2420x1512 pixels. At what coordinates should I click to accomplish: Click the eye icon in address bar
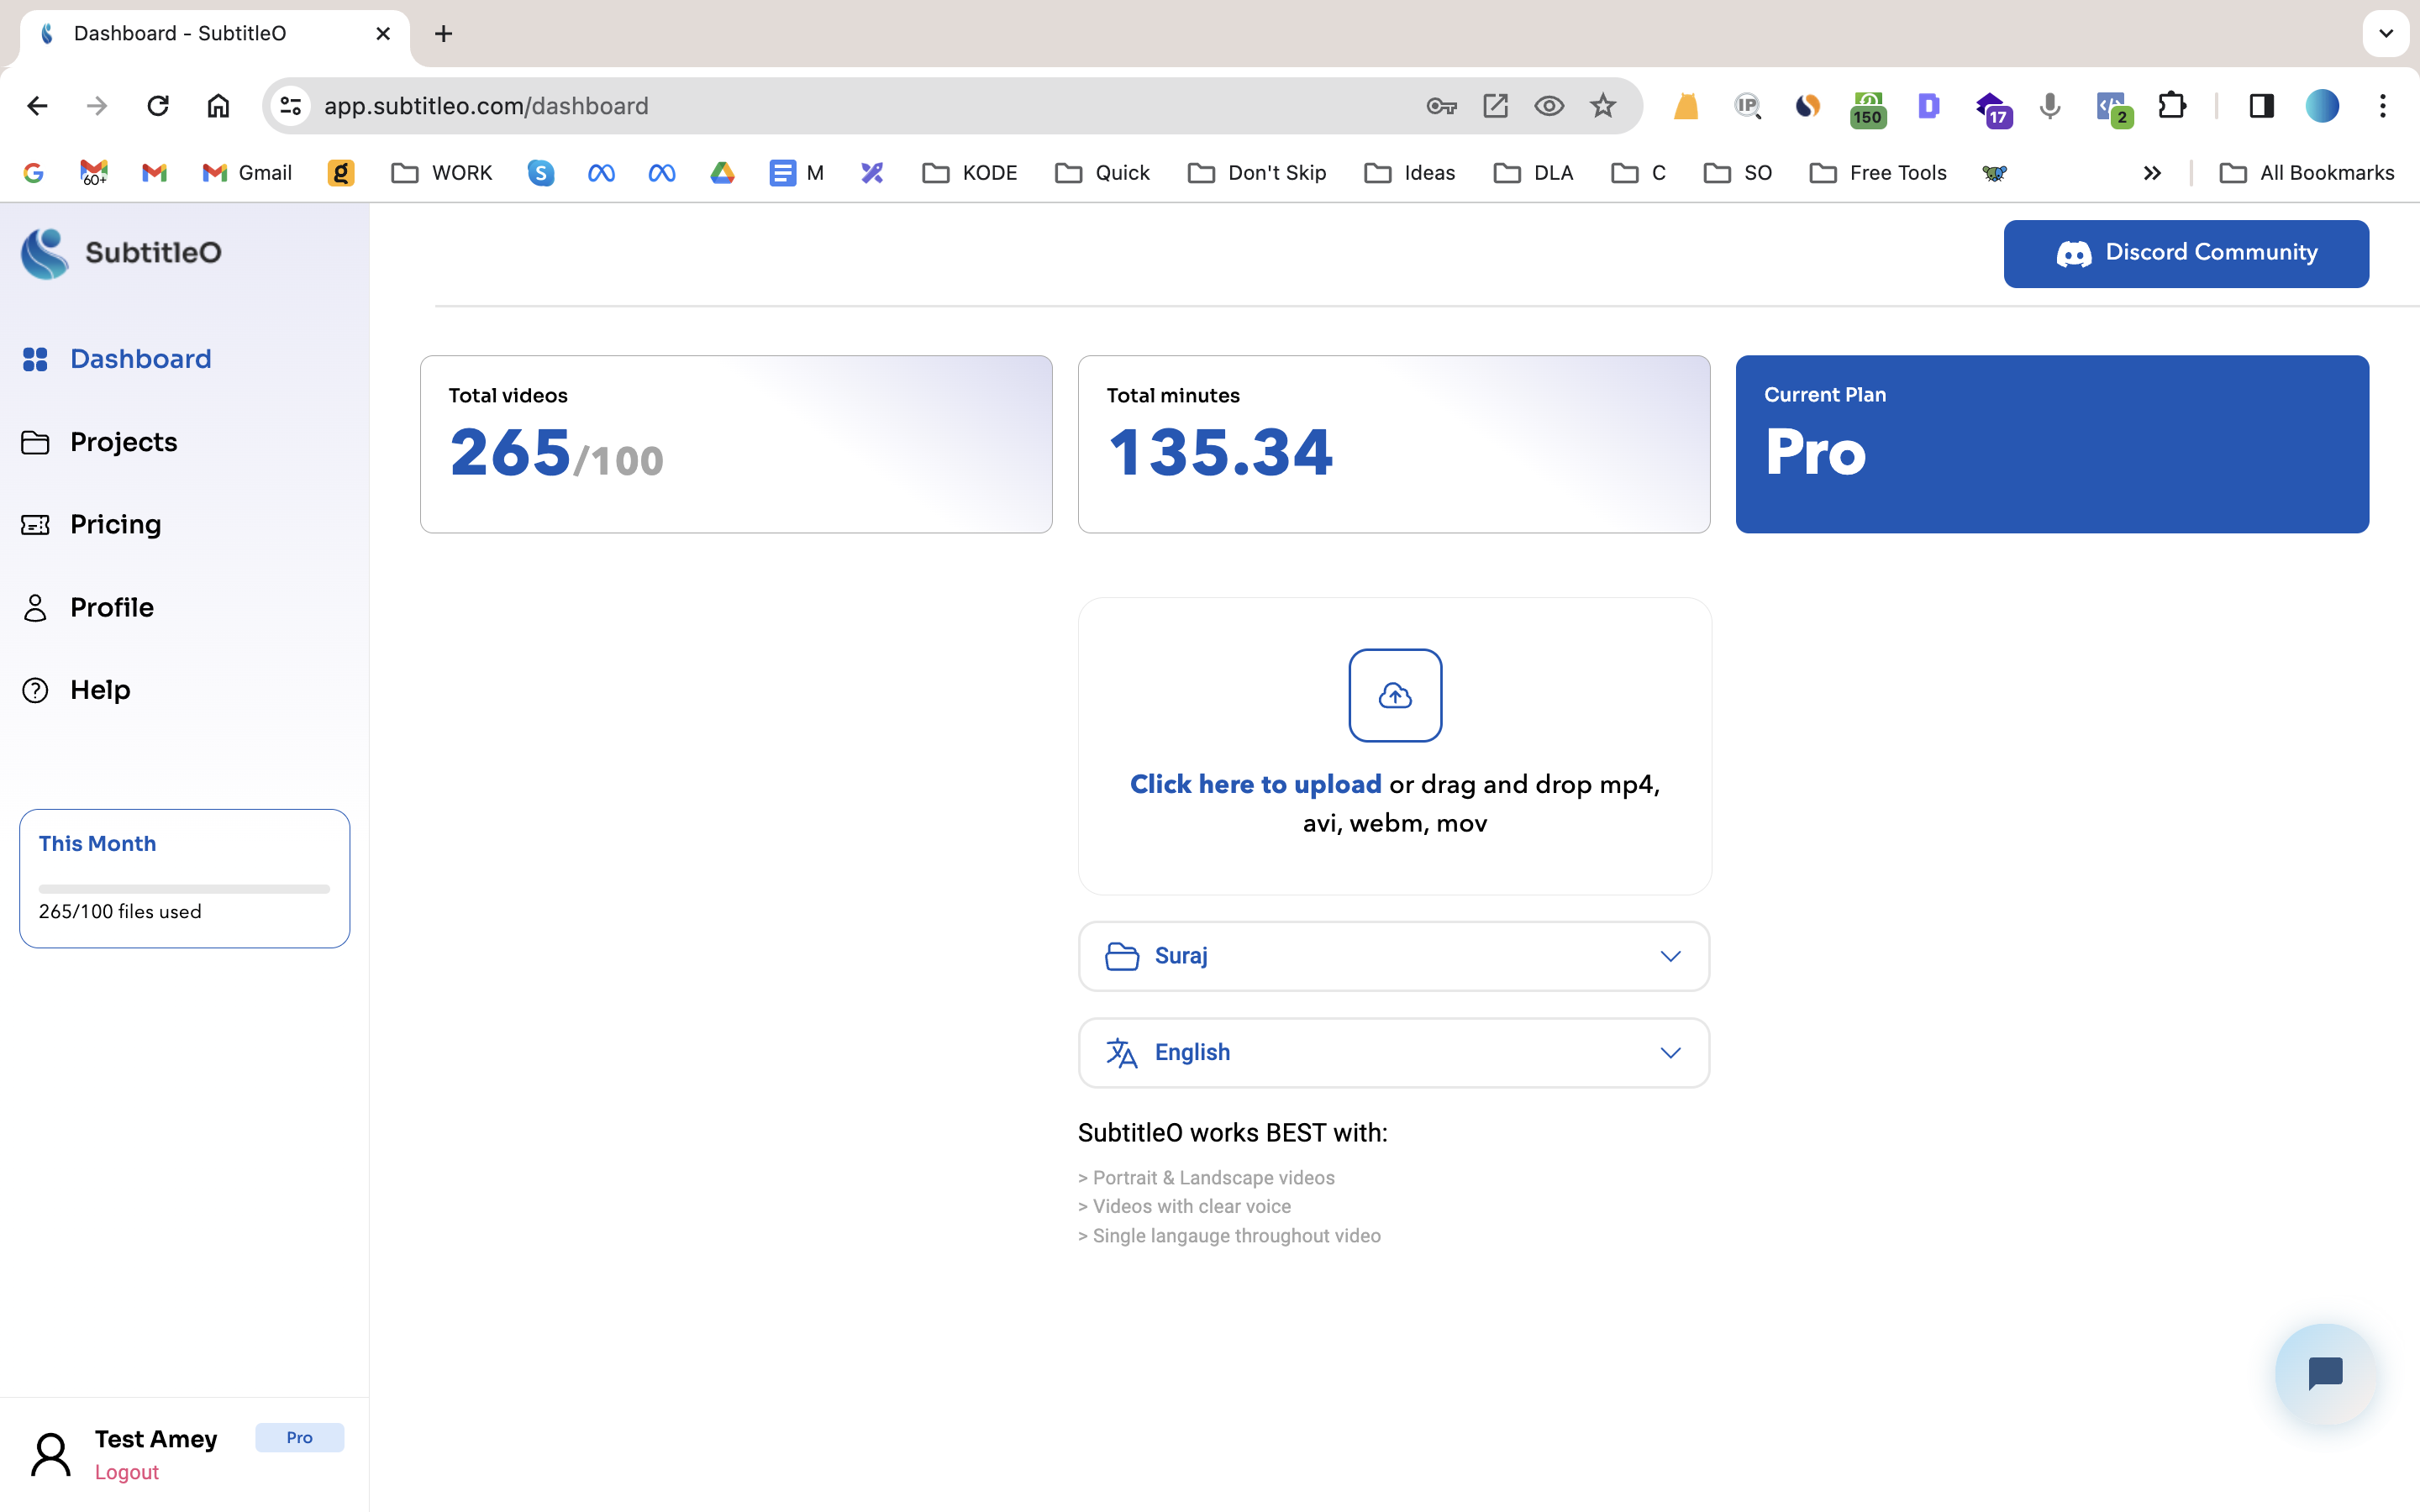[x=1549, y=106]
